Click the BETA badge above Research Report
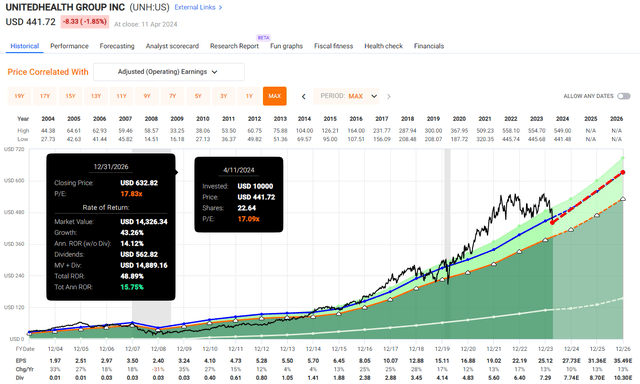Viewport: 640px width, 384px height. click(264, 38)
